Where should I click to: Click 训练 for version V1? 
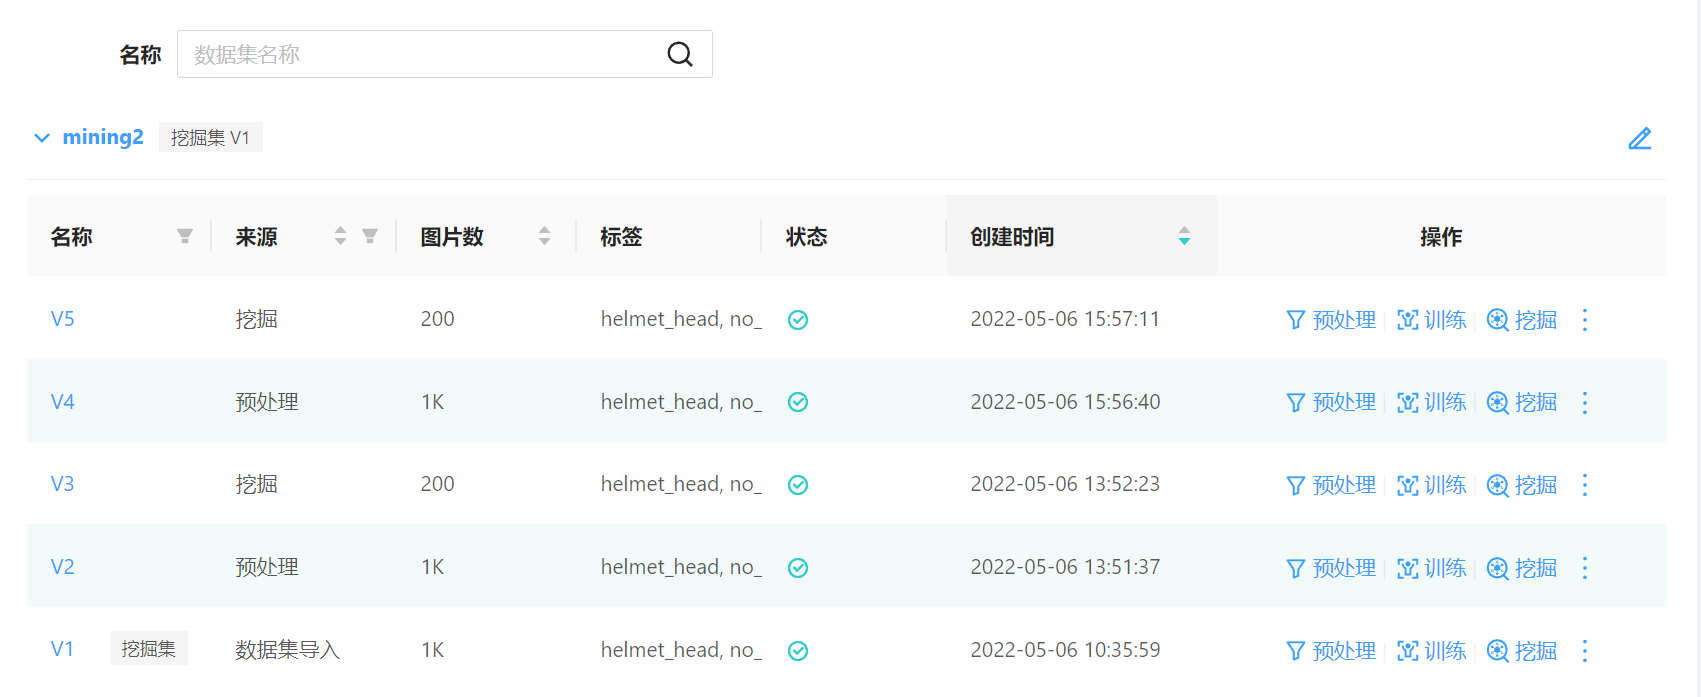[1432, 651]
